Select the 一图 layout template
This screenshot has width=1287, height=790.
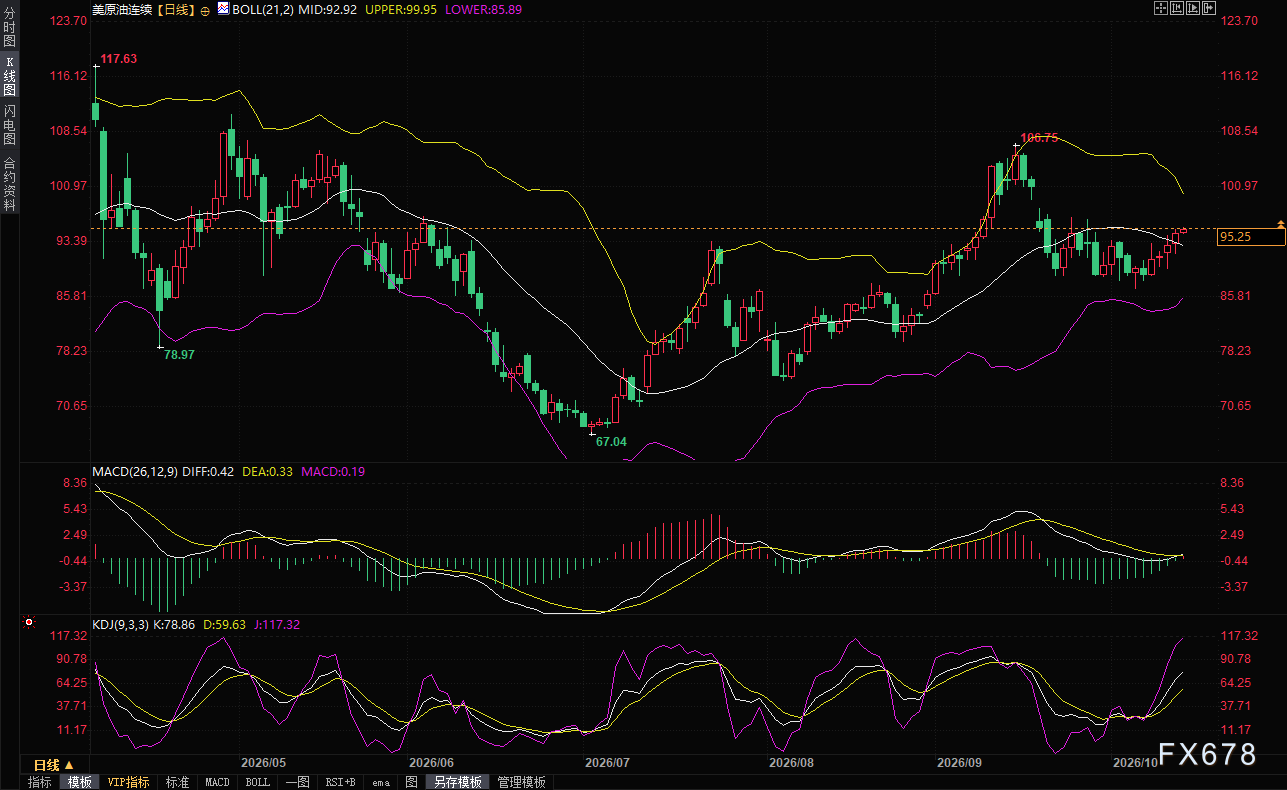pos(298,782)
